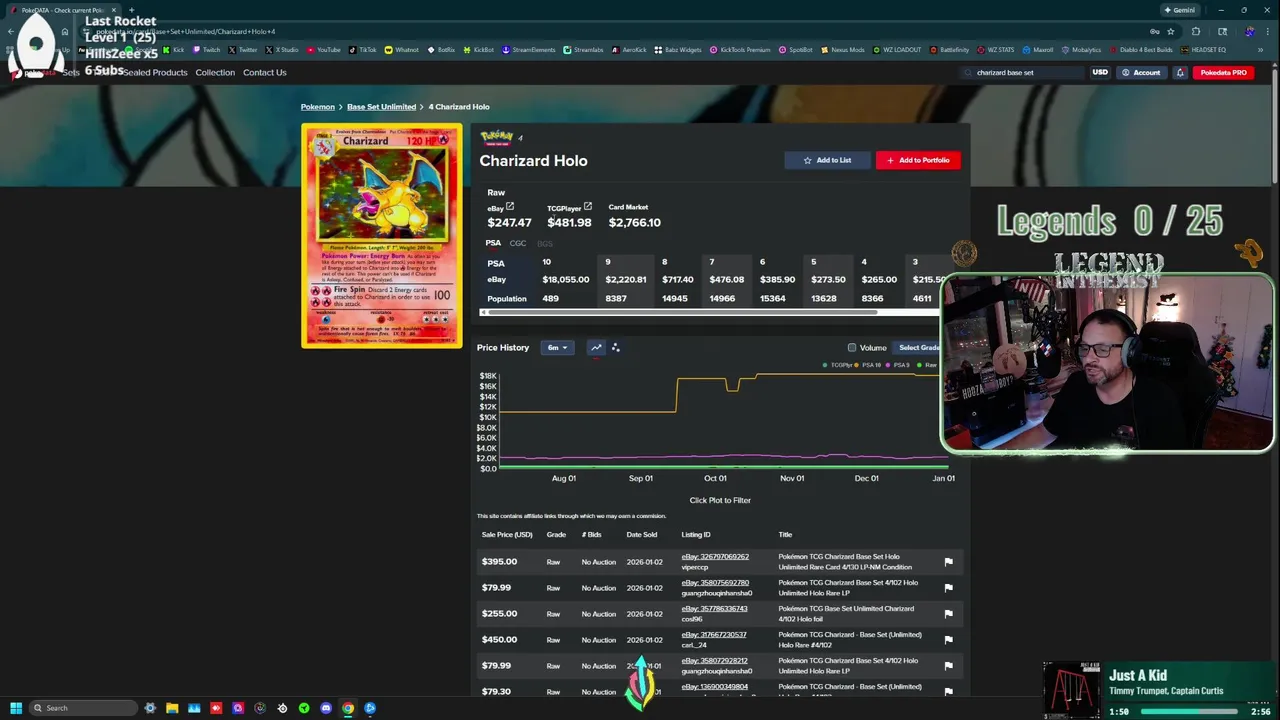Click Add to Portfolio button

point(918,160)
